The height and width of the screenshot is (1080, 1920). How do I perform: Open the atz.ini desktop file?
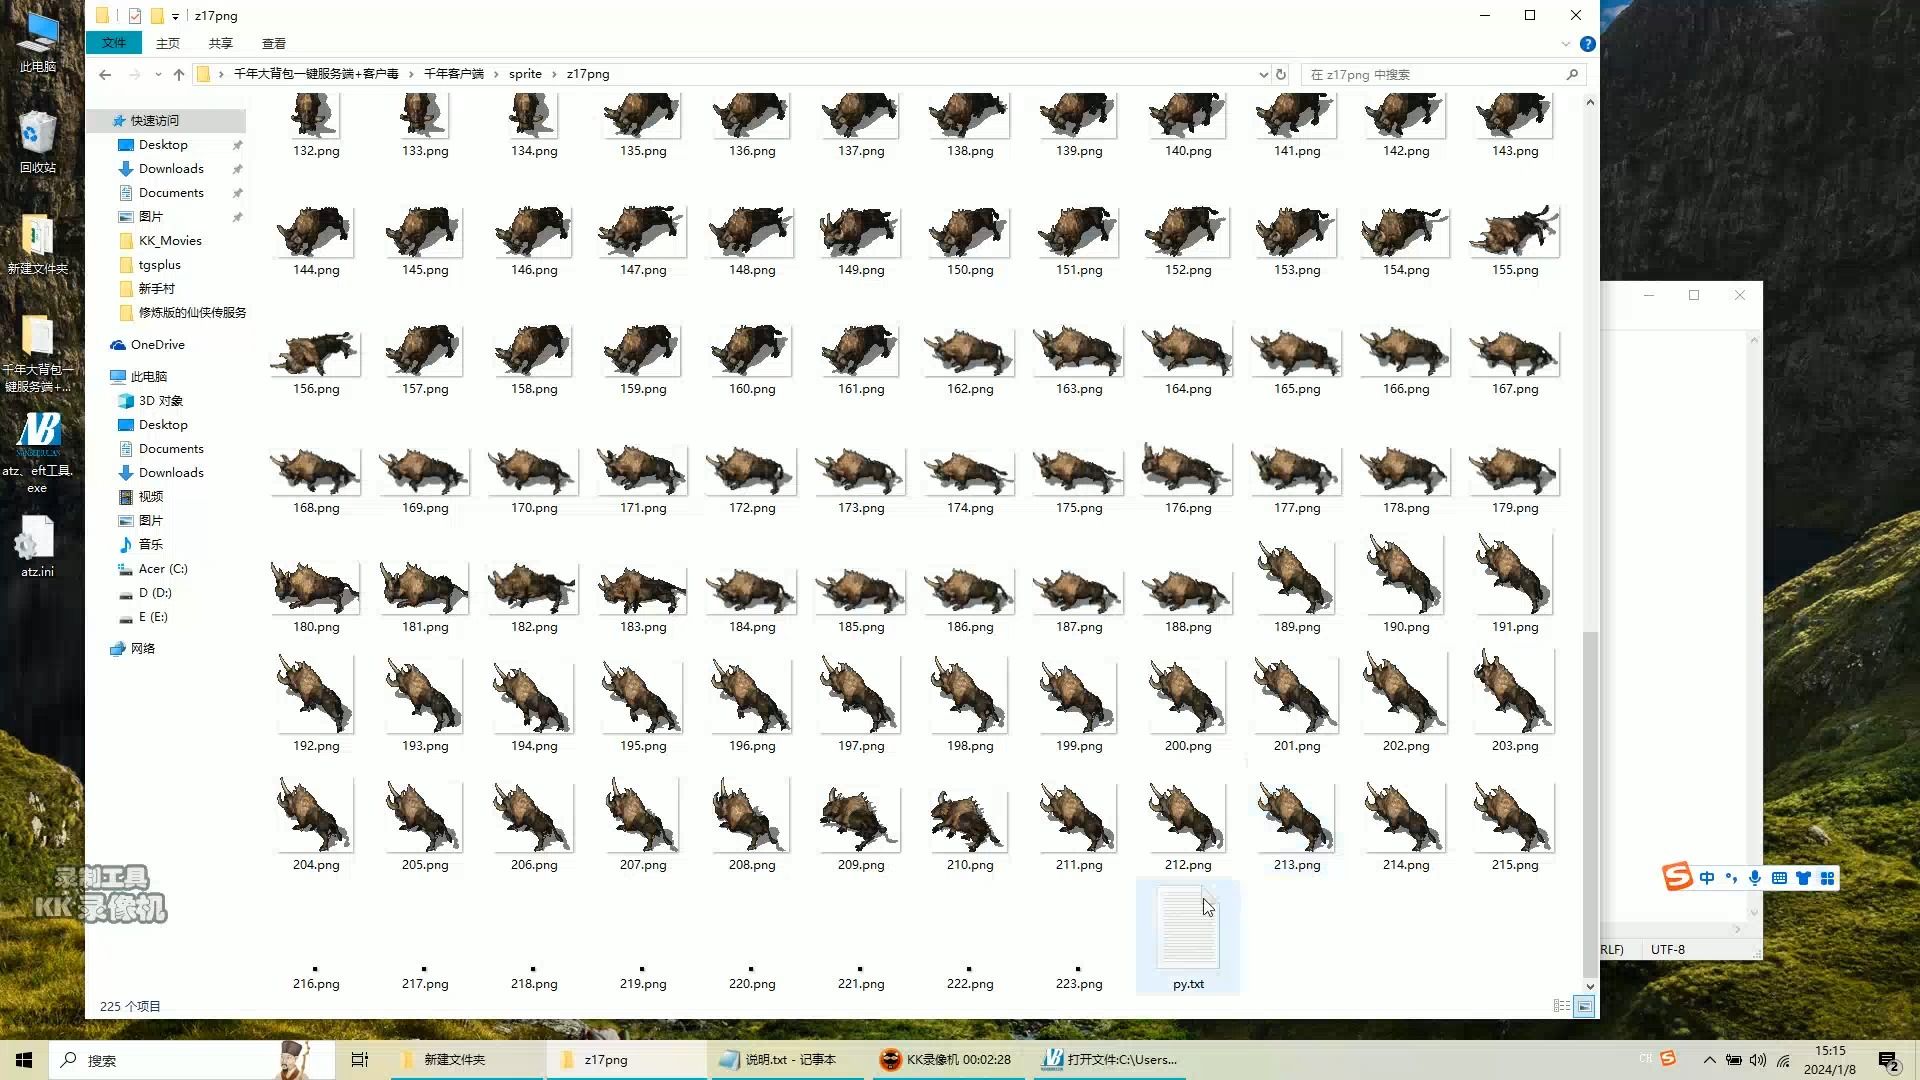coord(37,546)
